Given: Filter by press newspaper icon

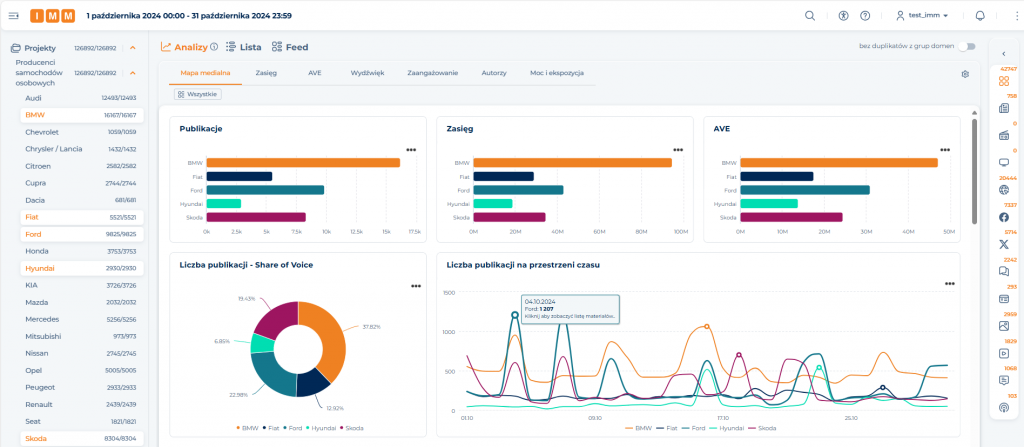Looking at the screenshot, I should pyautogui.click(x=1004, y=108).
